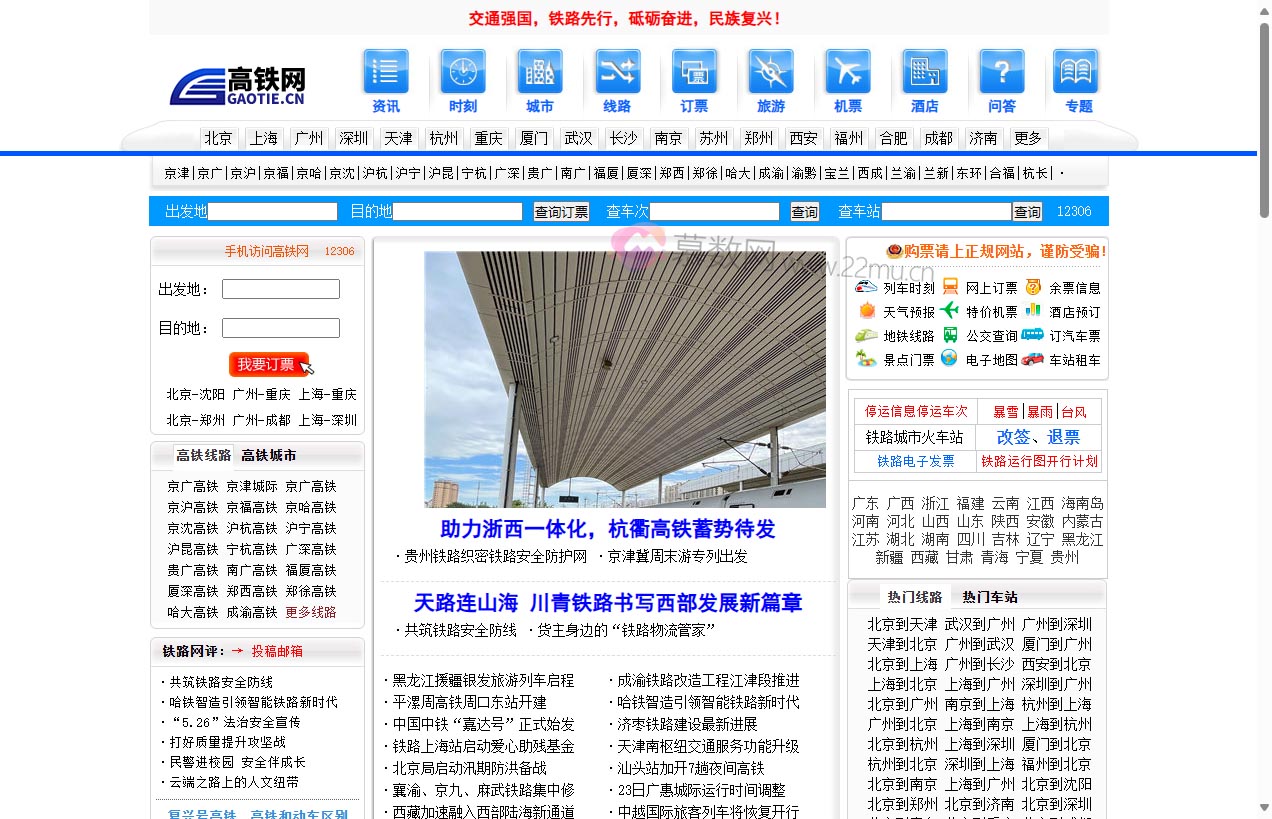Open the 酒店 hotel building icon
The width and height of the screenshot is (1272, 819).
click(x=925, y=70)
